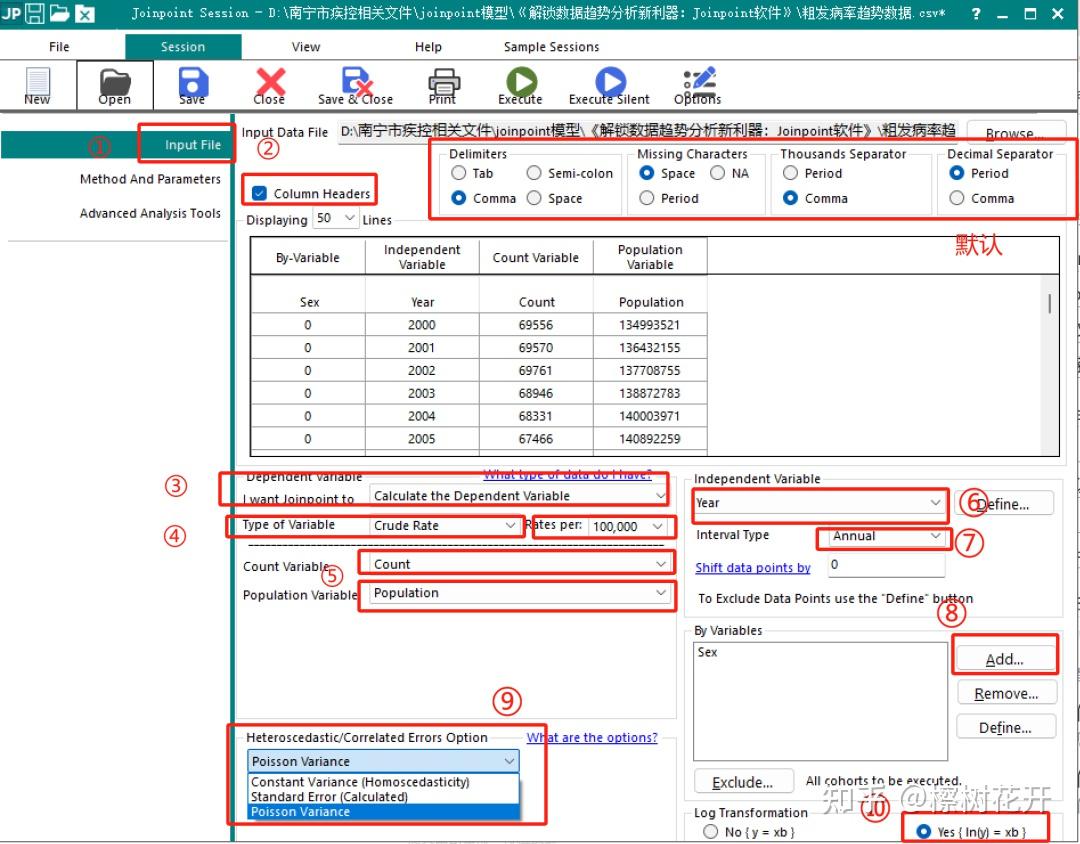Click the Year cell 2003
The height and width of the screenshot is (844, 1080).
pyautogui.click(x=422, y=393)
